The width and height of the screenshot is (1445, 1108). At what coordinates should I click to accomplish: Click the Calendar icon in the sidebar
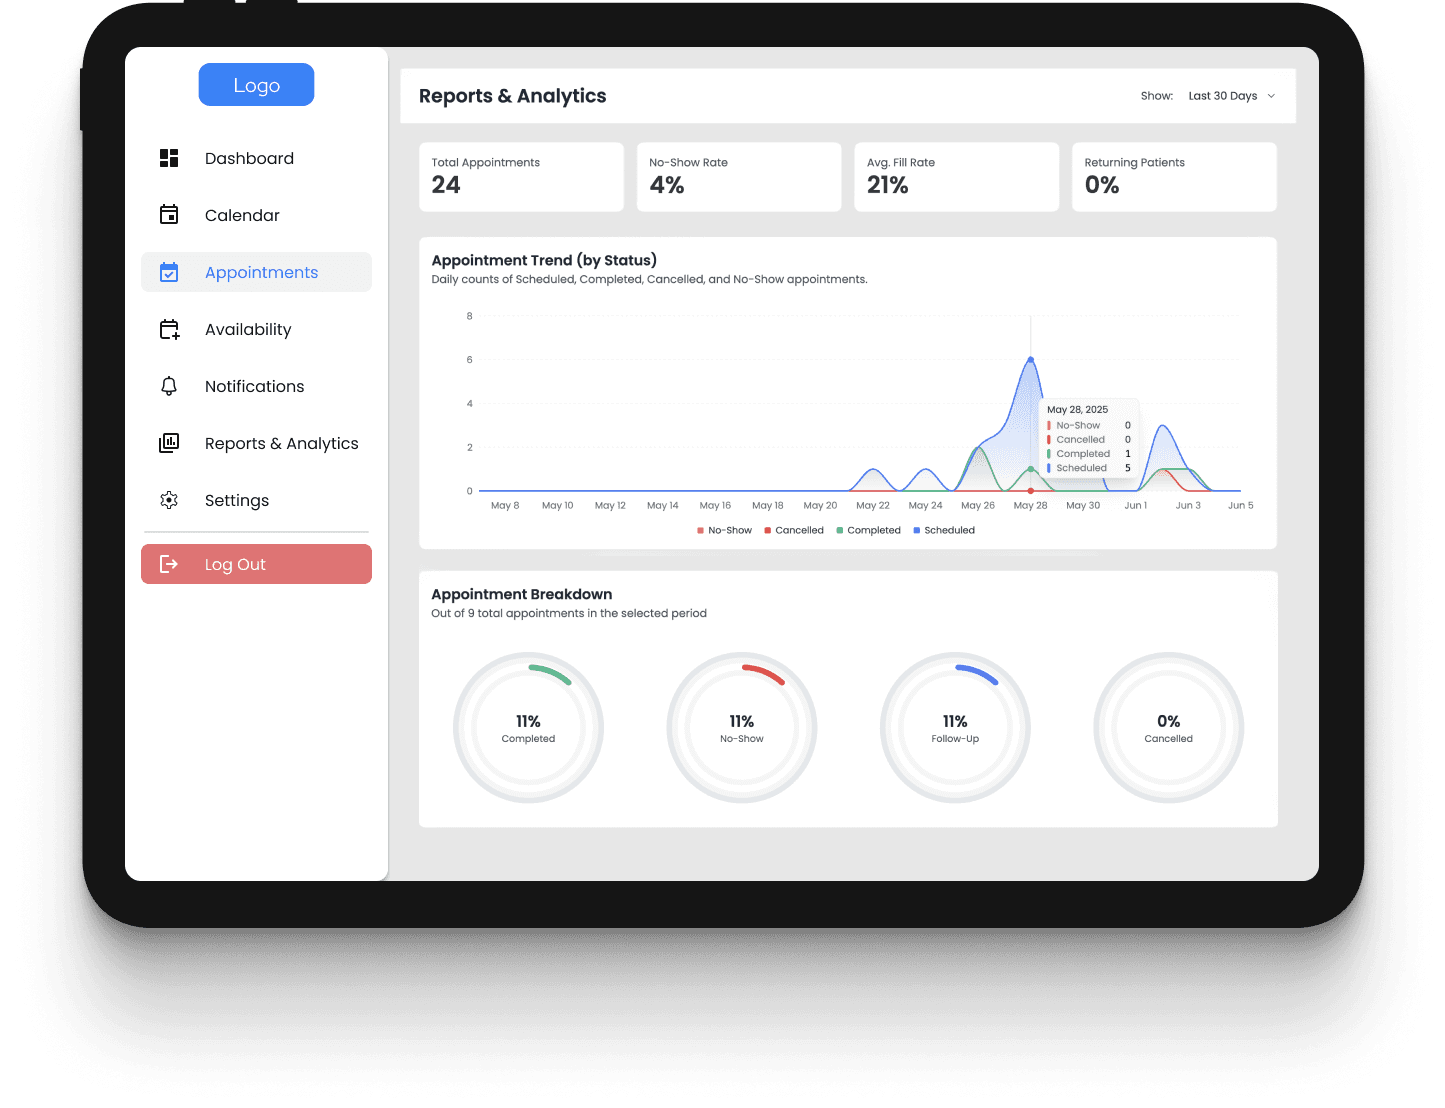[169, 214]
